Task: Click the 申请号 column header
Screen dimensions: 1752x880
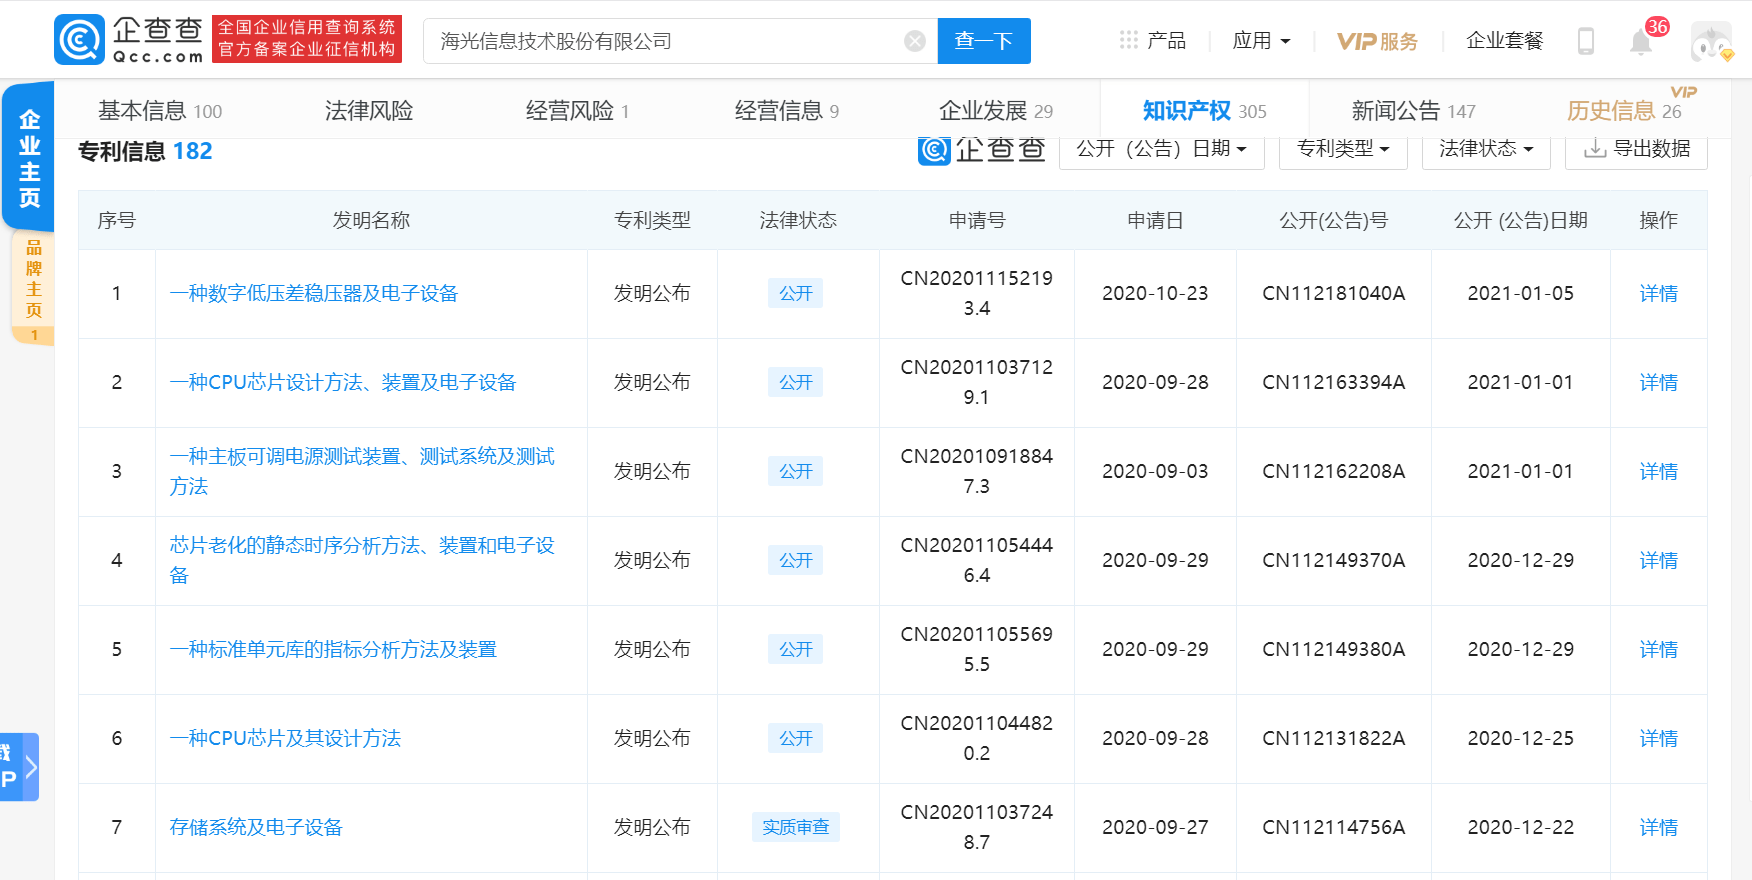Action: (977, 220)
